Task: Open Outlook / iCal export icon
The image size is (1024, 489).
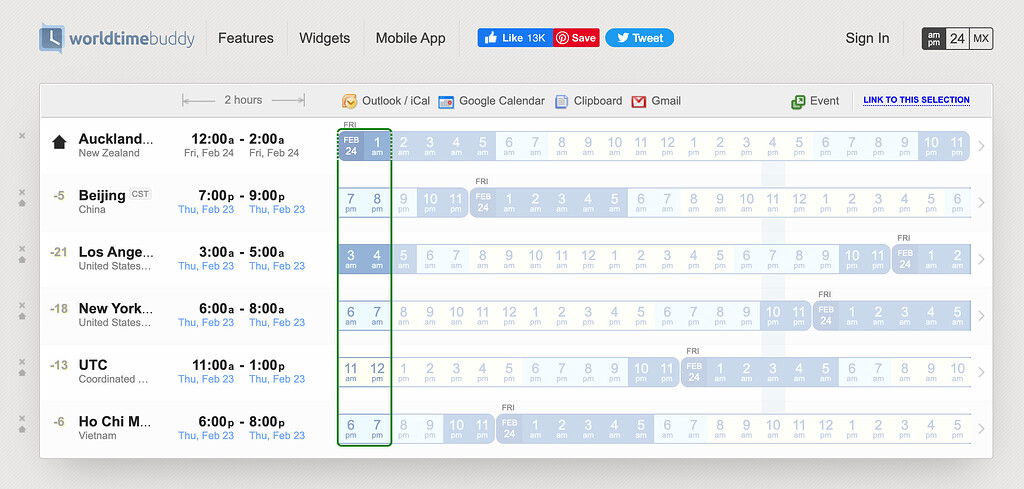Action: (x=349, y=101)
